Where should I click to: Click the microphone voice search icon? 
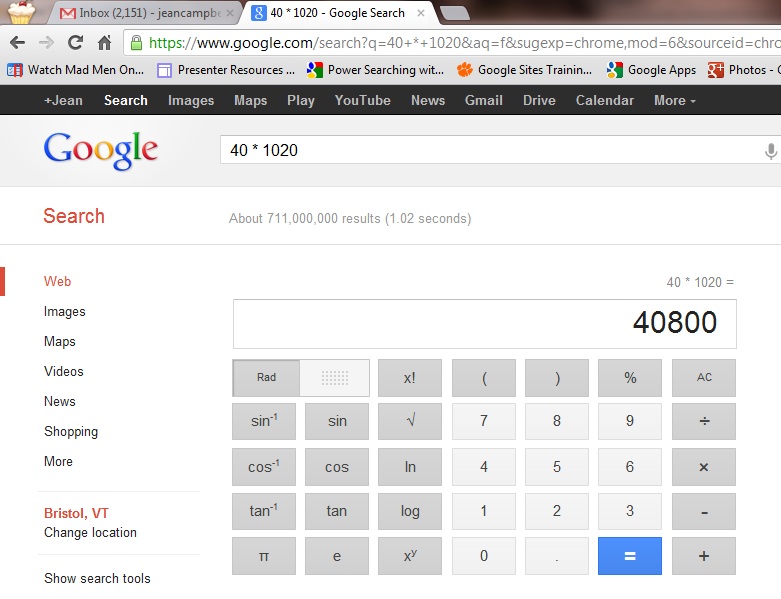[771, 150]
